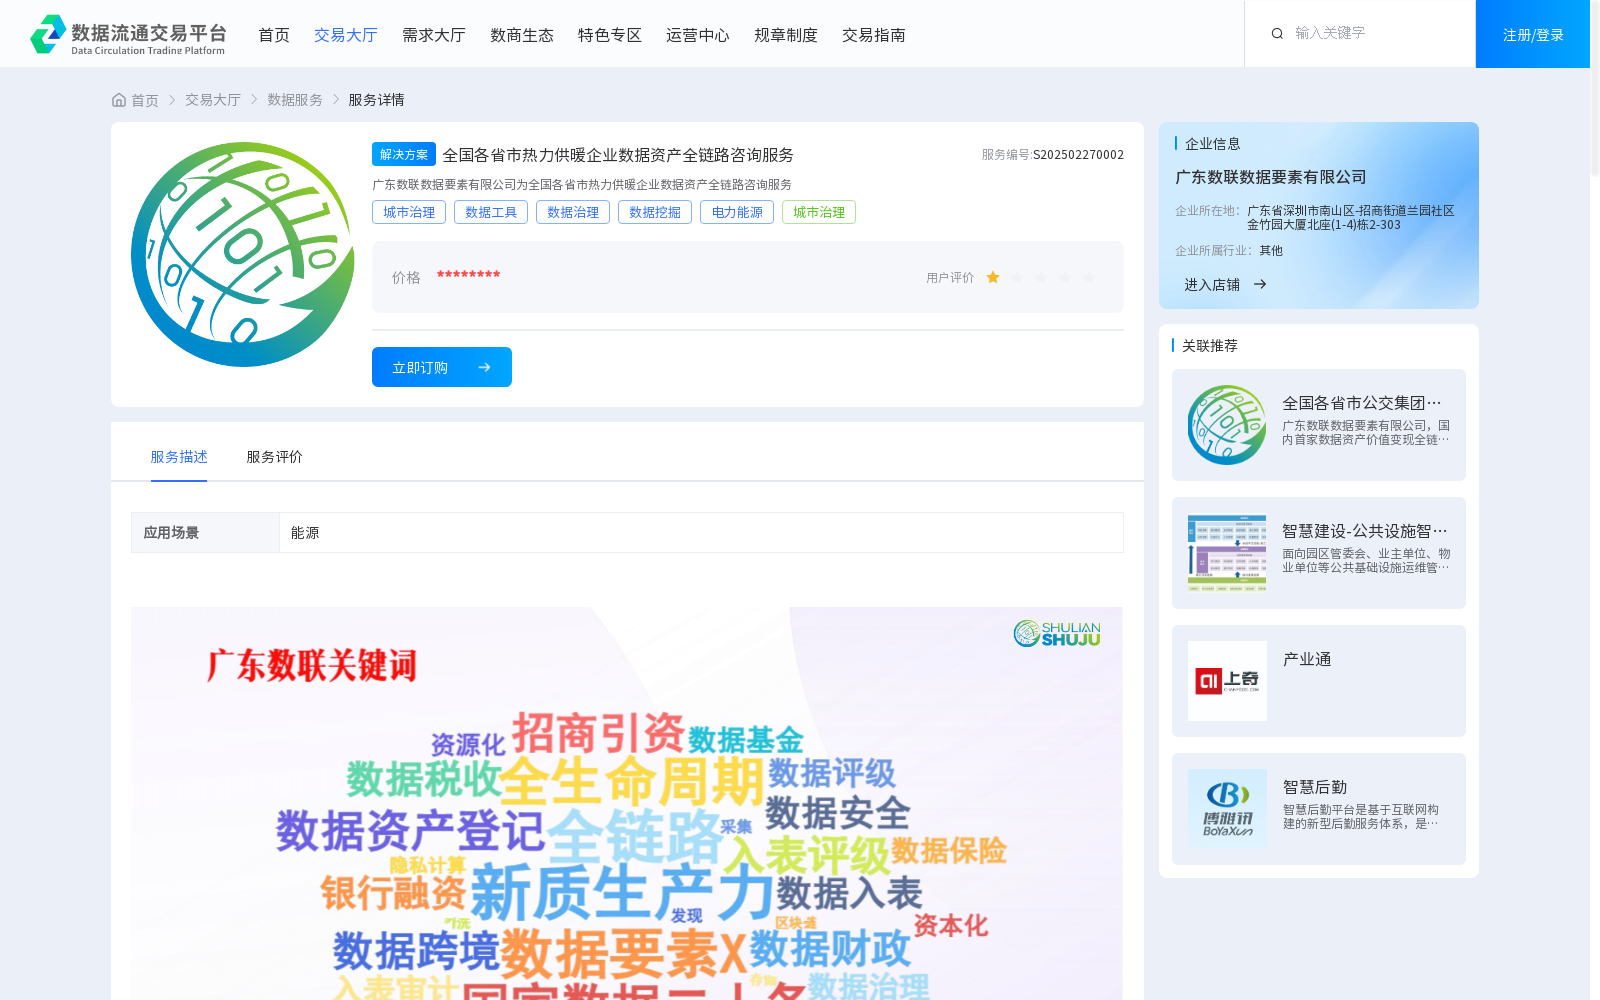
Task: Select the 数据挖掘 tag
Action: pos(655,212)
